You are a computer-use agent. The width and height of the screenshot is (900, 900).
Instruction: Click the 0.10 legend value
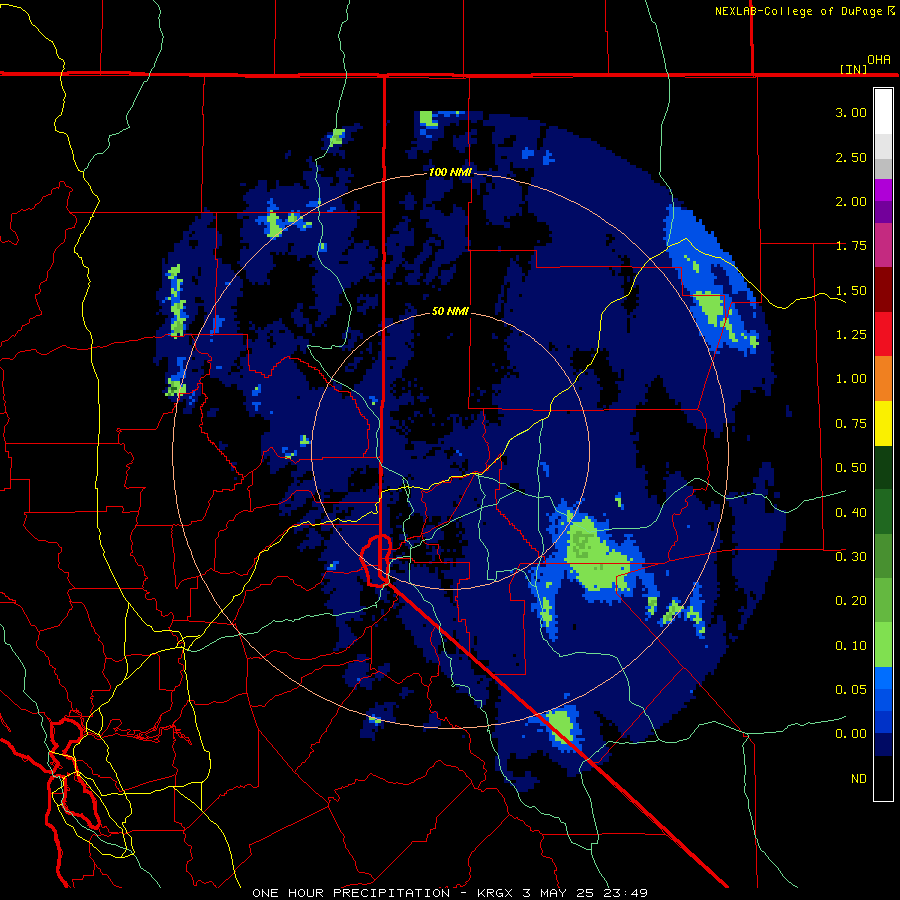click(x=851, y=646)
